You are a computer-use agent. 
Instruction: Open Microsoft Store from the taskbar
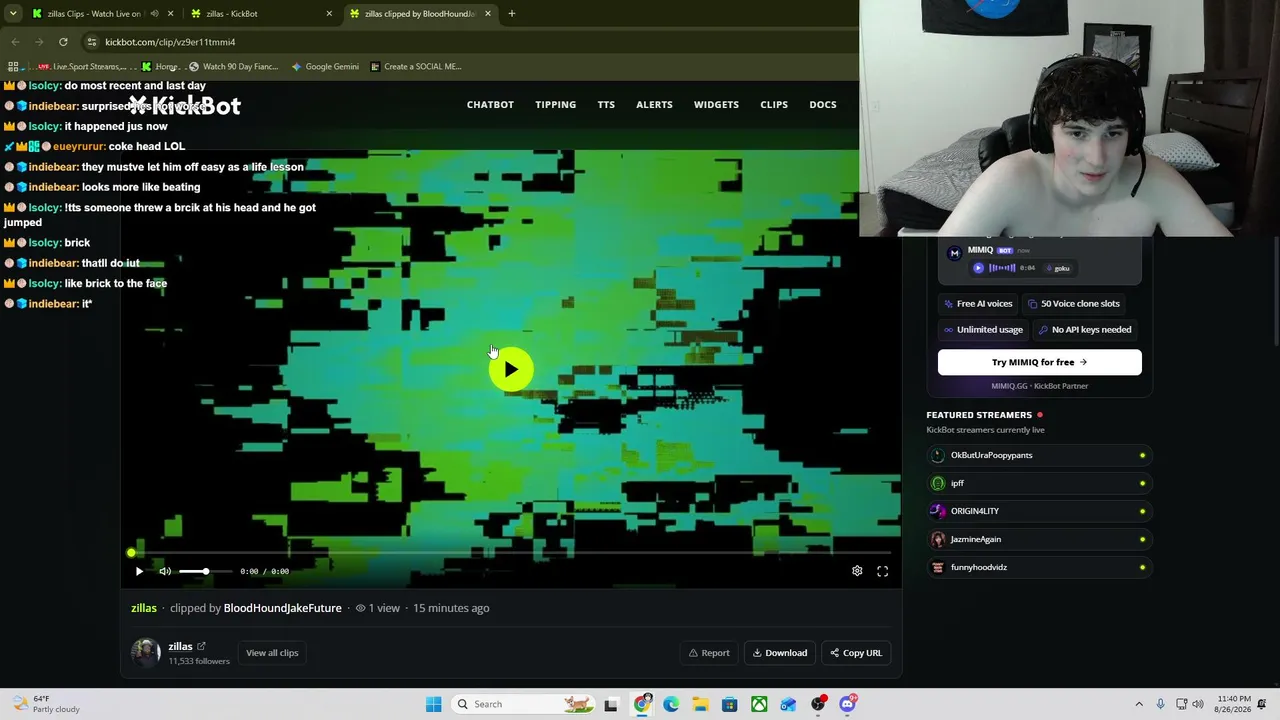click(730, 704)
